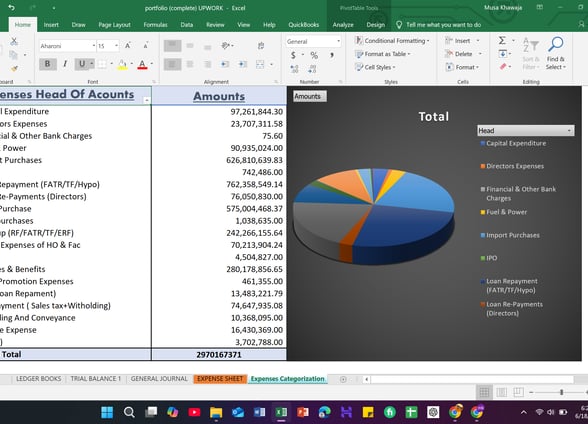
Task: Click the Increase Font Size icon
Action: pos(128,46)
